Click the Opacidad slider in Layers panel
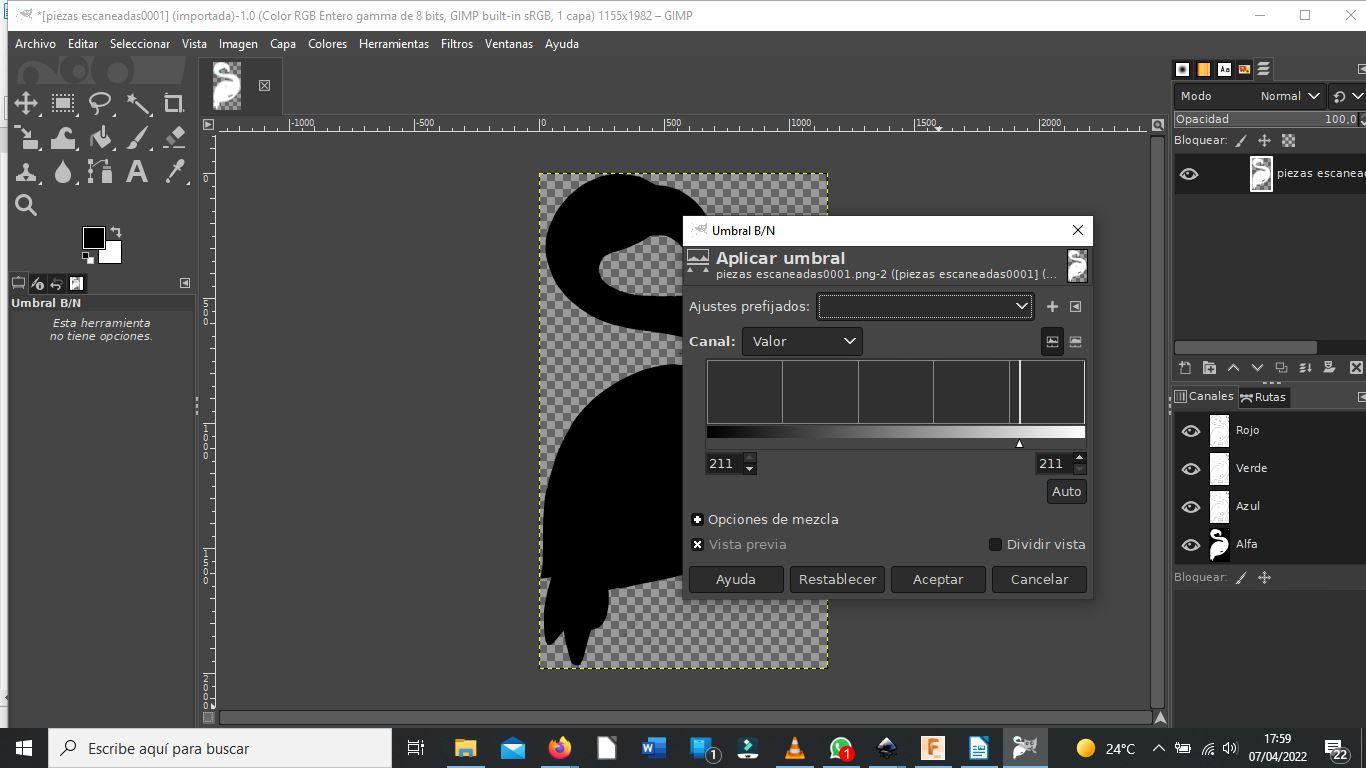 1267,119
